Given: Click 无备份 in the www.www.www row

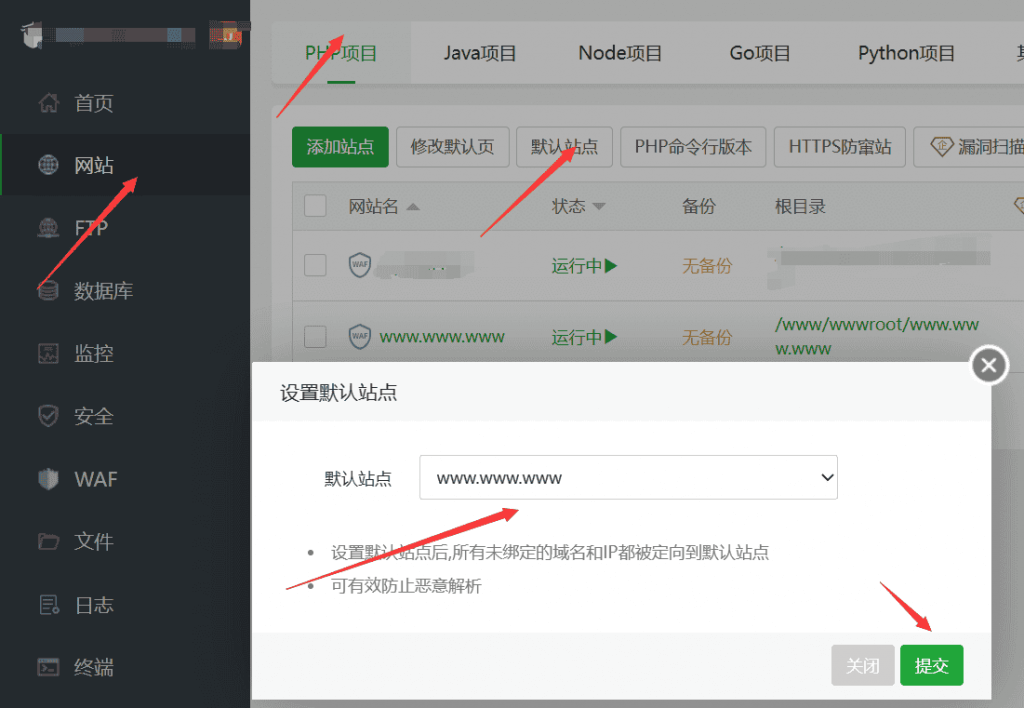Looking at the screenshot, I should tap(707, 337).
